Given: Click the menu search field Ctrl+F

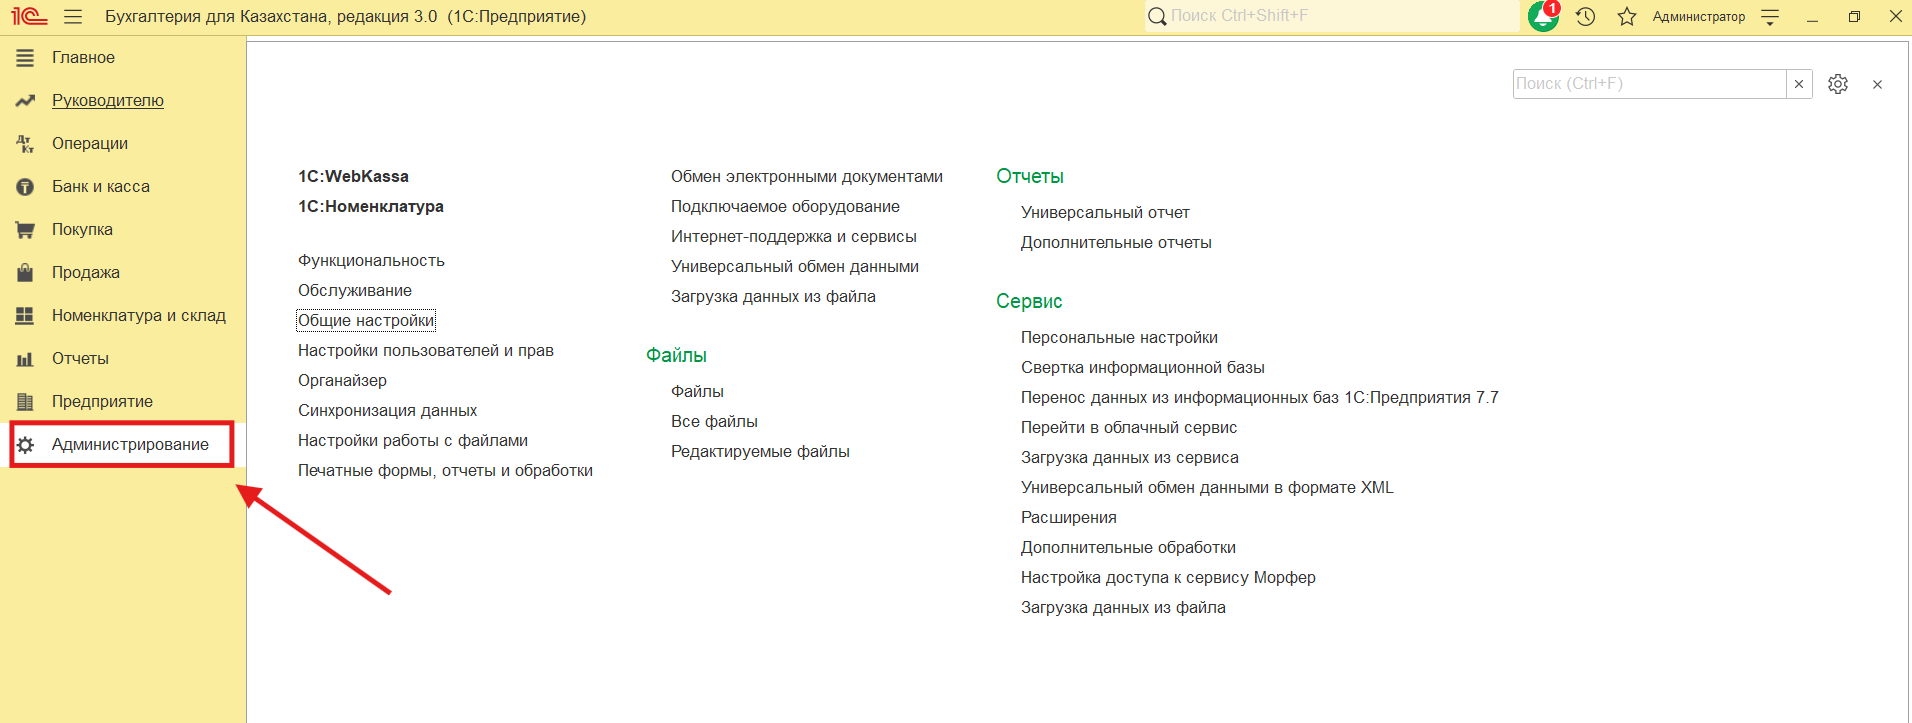Looking at the screenshot, I should (1650, 84).
